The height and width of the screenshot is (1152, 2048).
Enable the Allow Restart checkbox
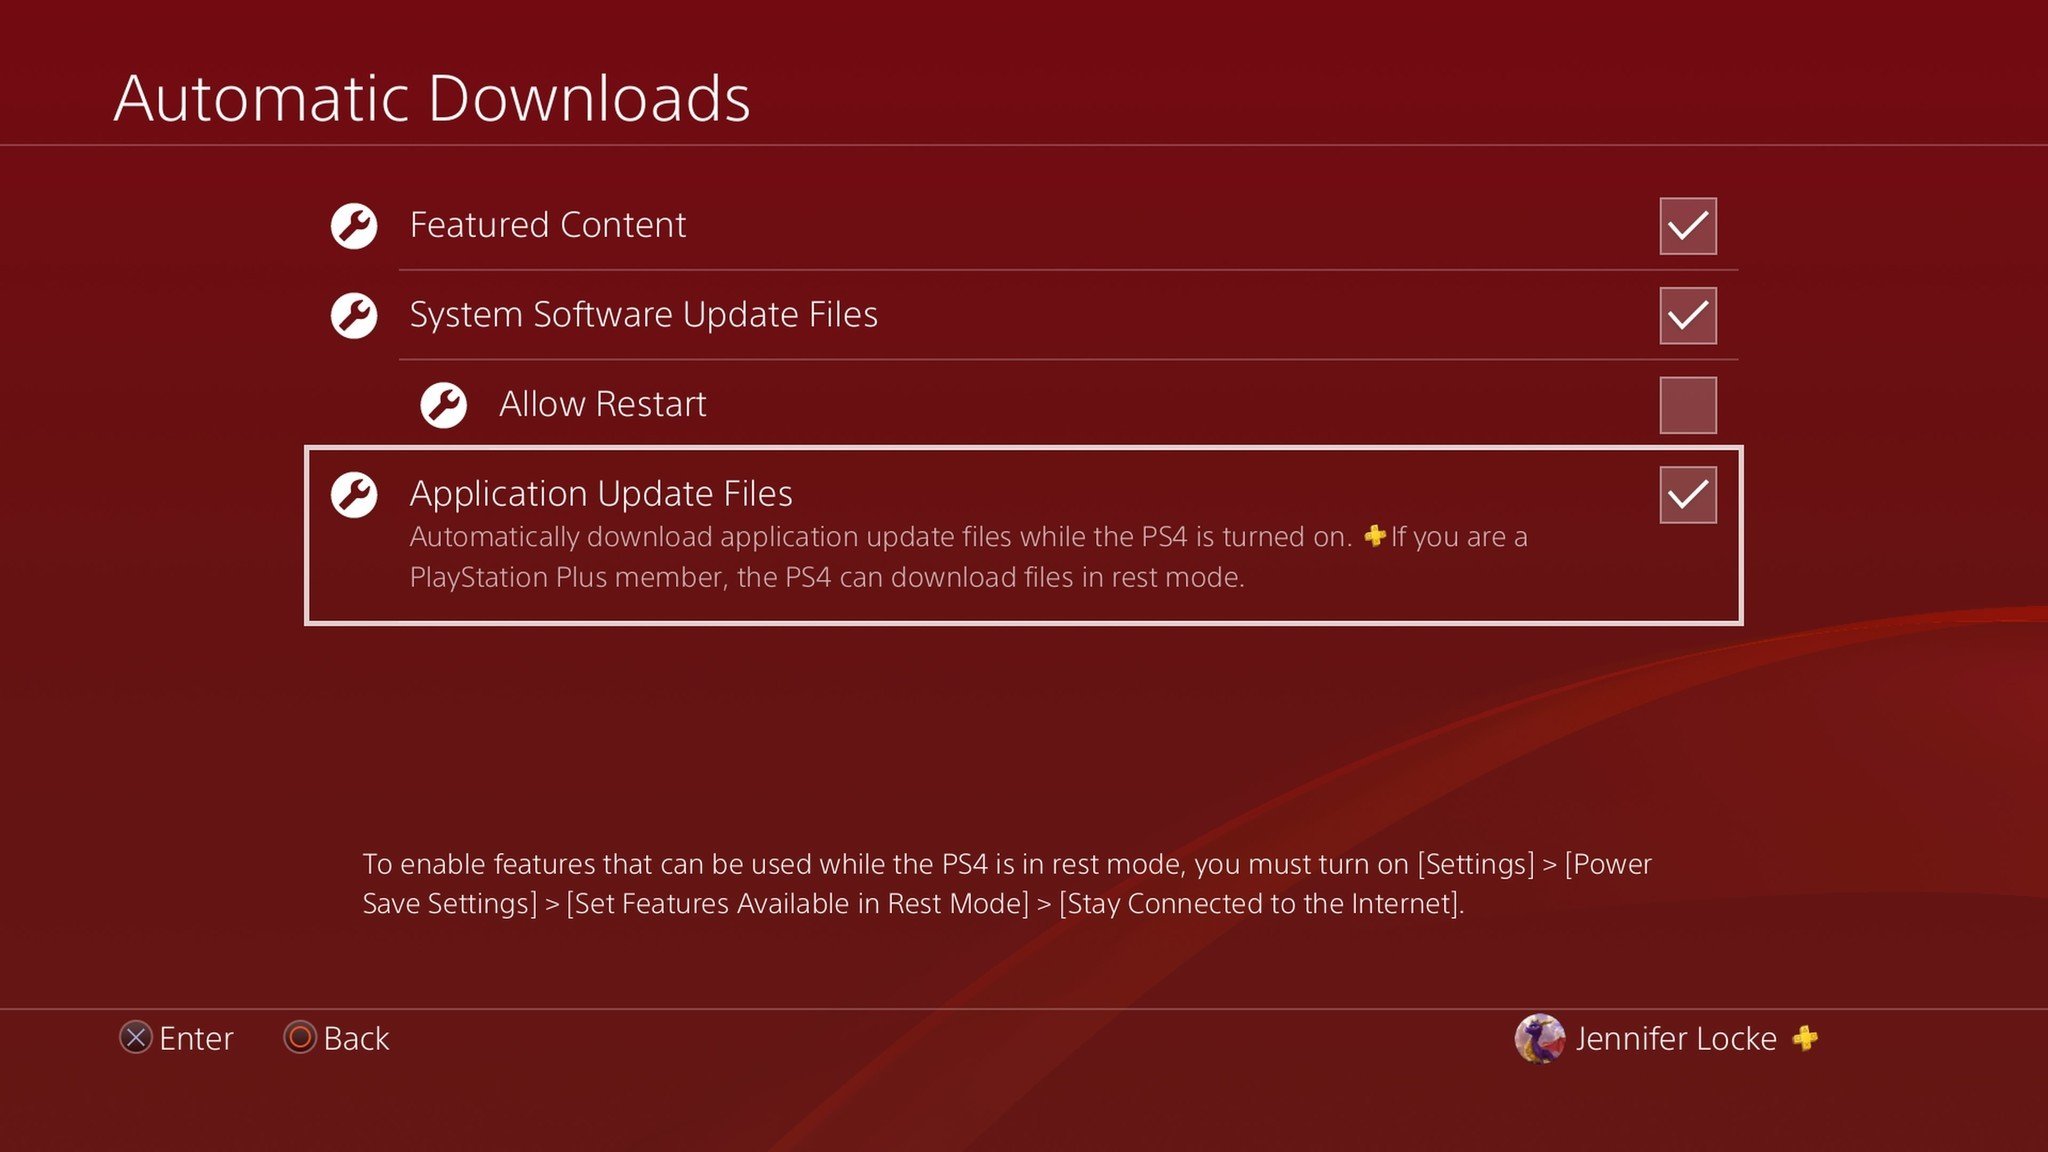click(x=1688, y=405)
